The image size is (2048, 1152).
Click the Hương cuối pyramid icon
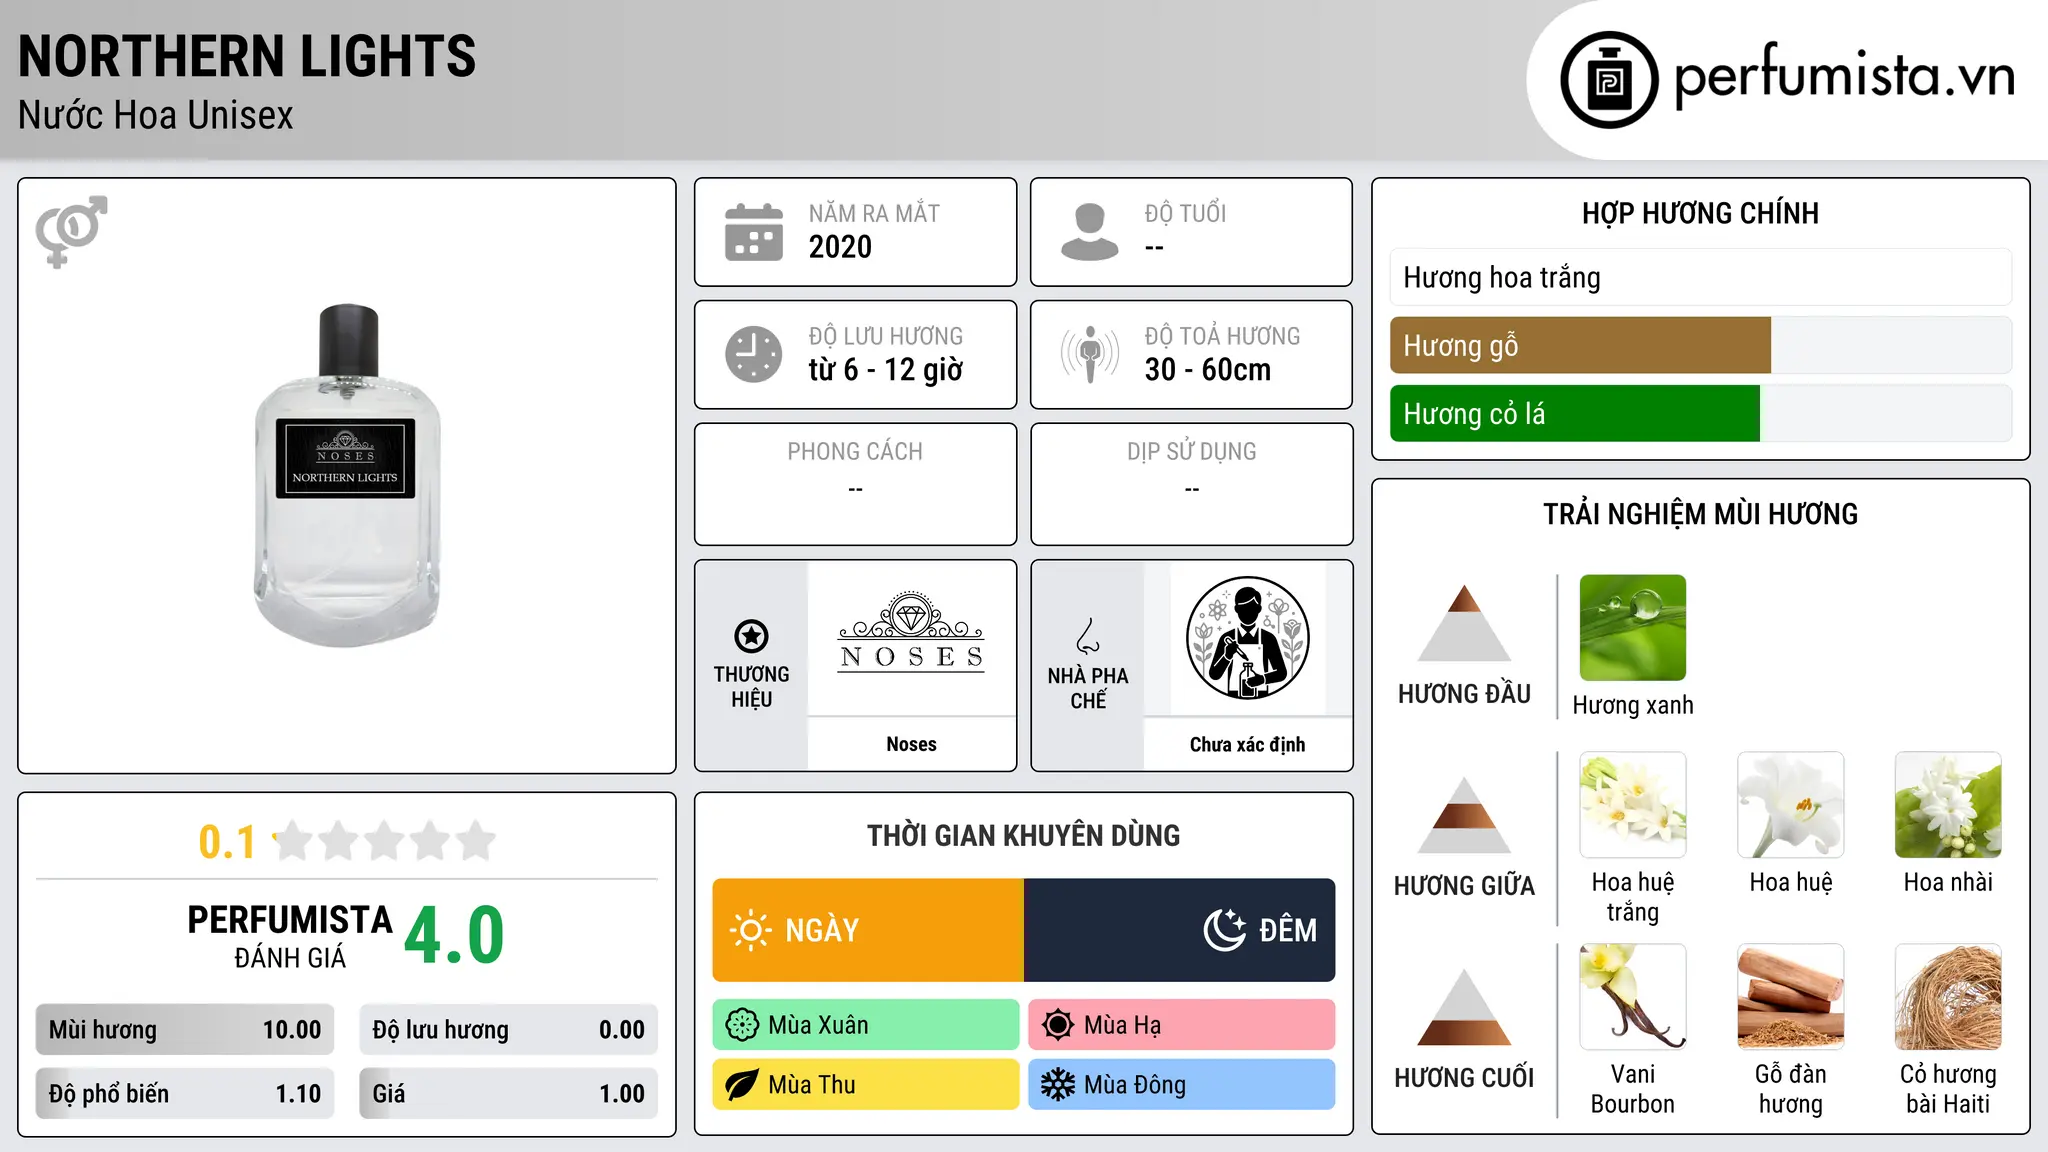coord(1464,1007)
